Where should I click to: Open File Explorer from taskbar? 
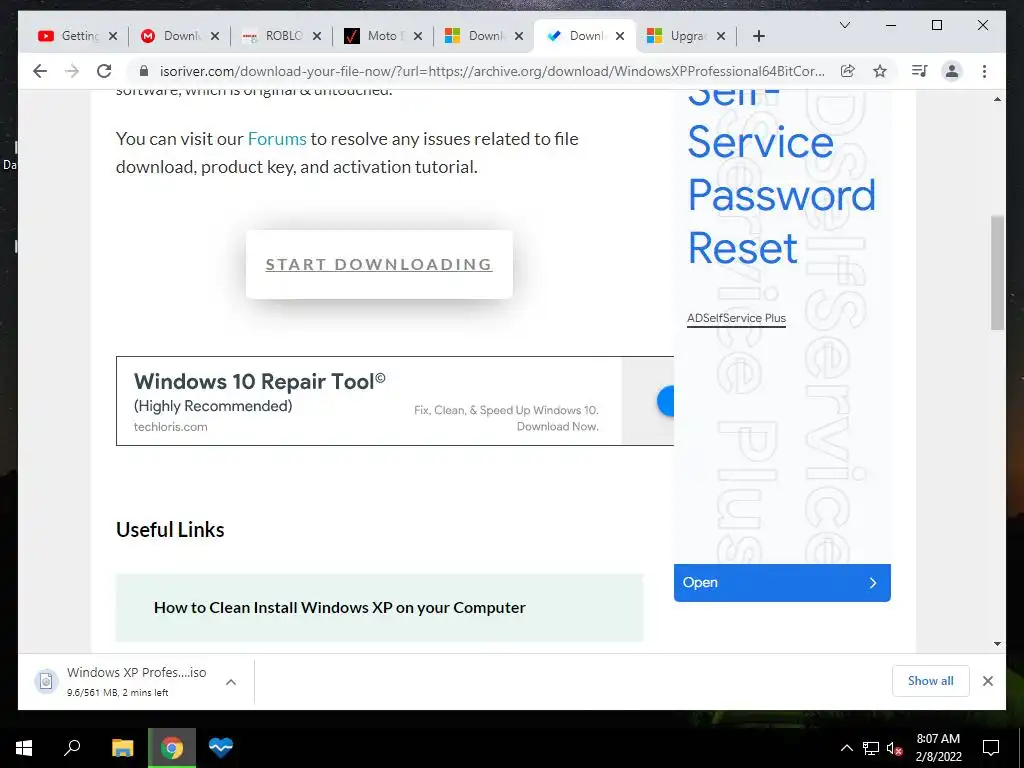click(x=122, y=748)
